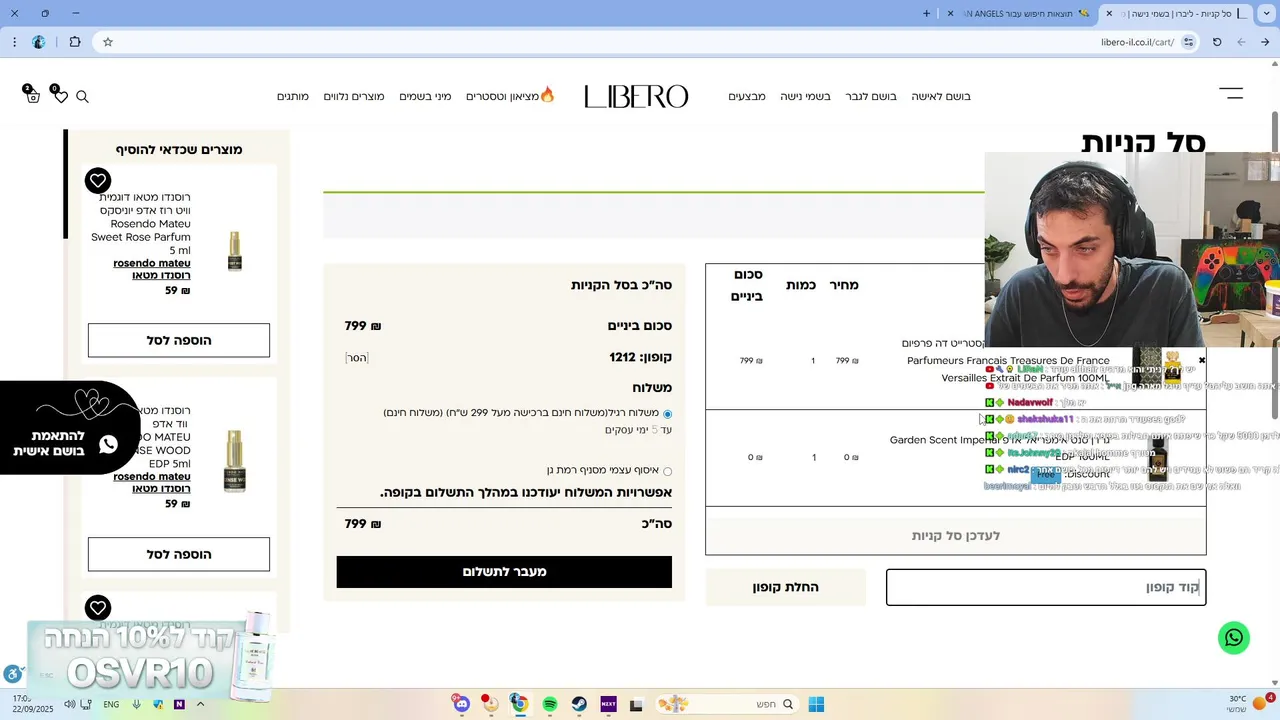Add Sweet Rose Parfum to wishlist heart
Screen dimensions: 1280x720
pos(97,181)
